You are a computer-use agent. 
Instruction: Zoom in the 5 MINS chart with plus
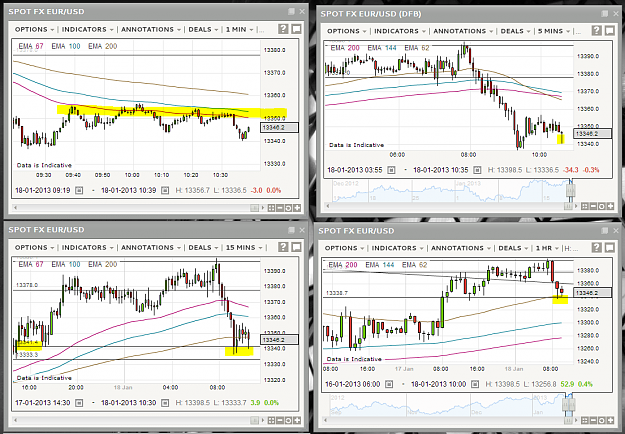[x=610, y=206]
